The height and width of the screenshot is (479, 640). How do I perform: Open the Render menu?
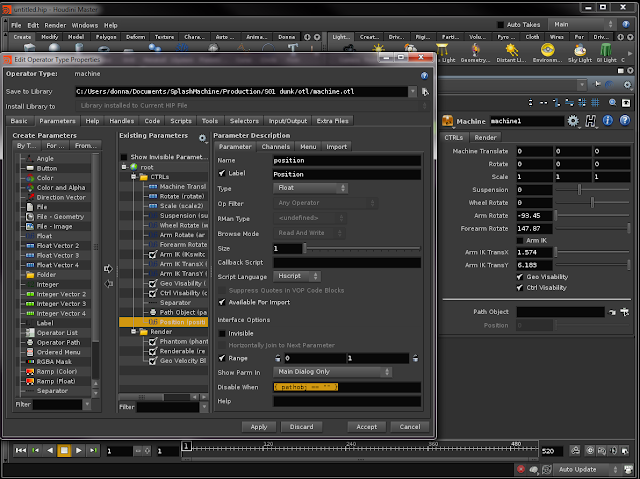click(x=55, y=25)
